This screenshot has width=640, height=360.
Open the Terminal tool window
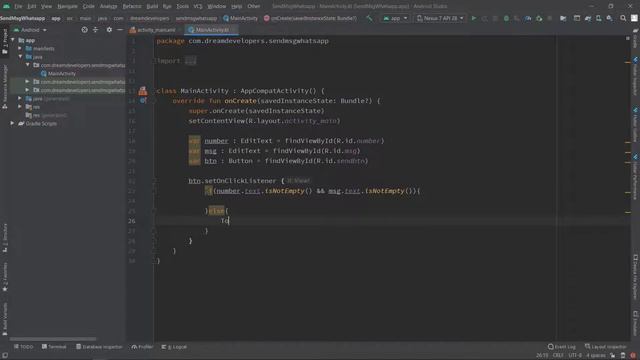[54, 347]
